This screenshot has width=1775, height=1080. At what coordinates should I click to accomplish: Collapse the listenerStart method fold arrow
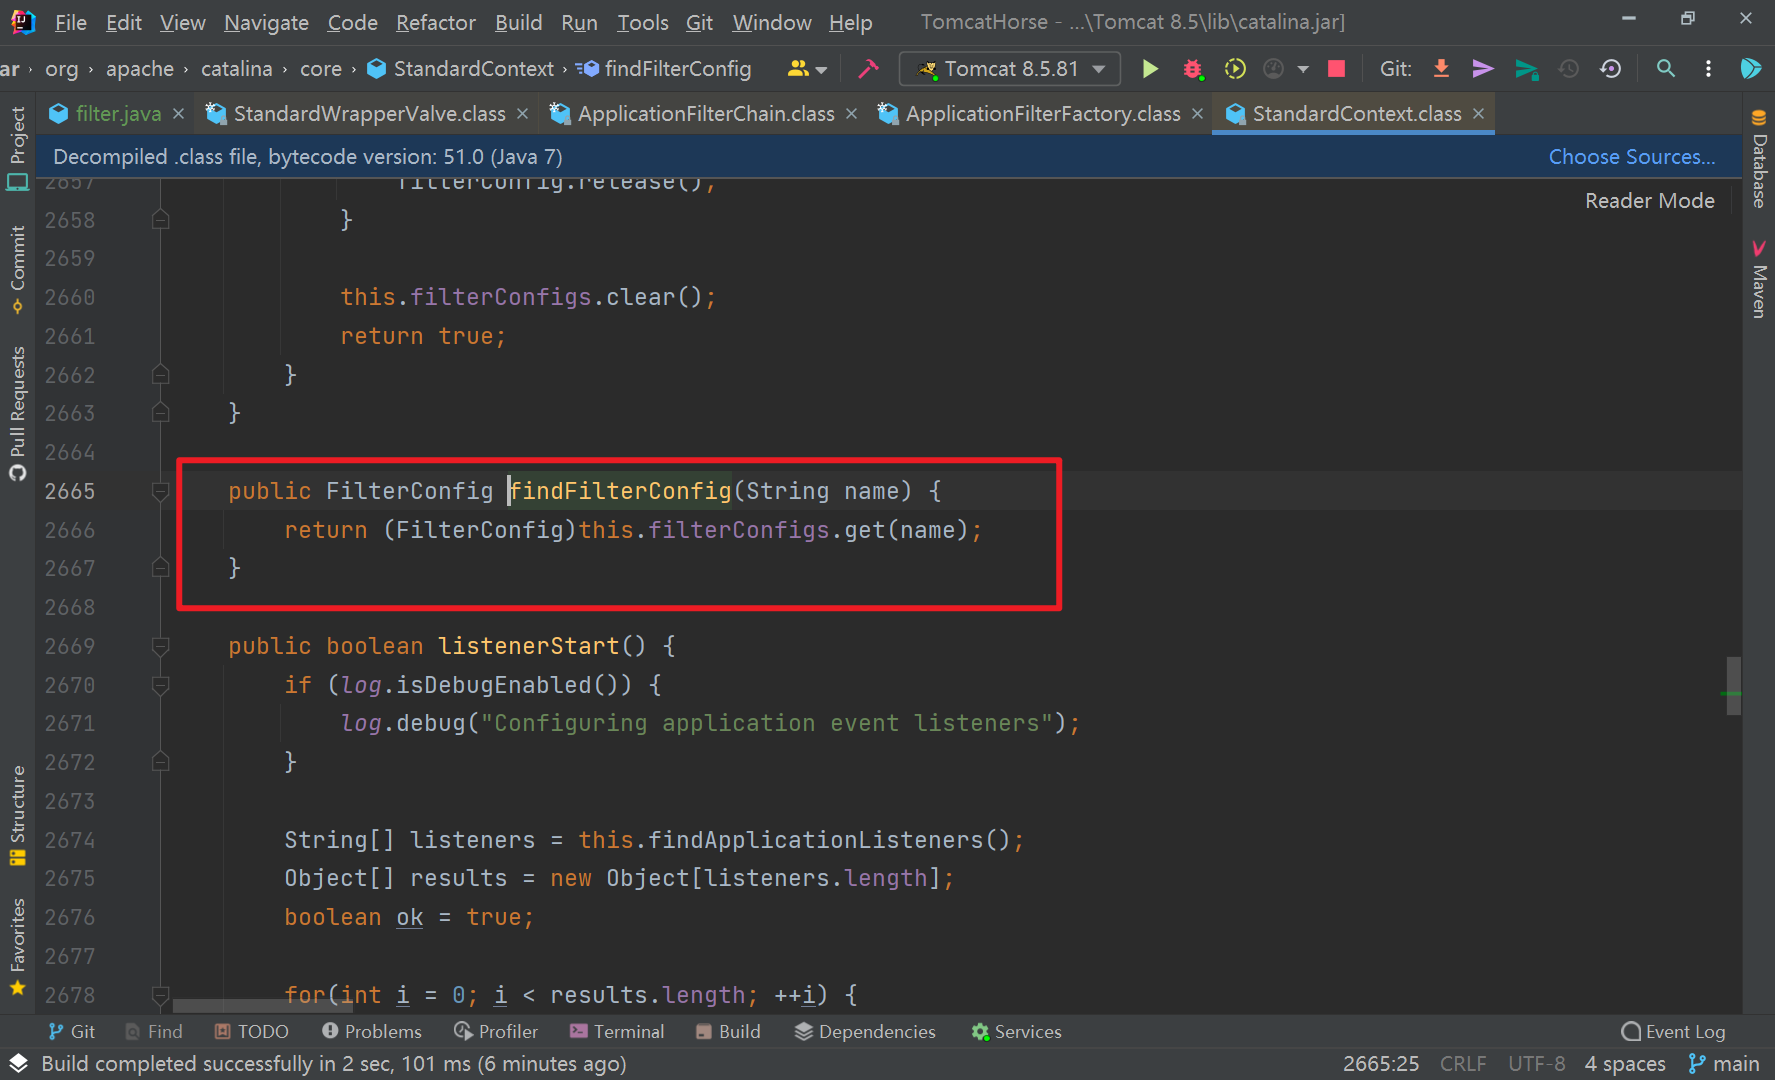pyautogui.click(x=160, y=646)
